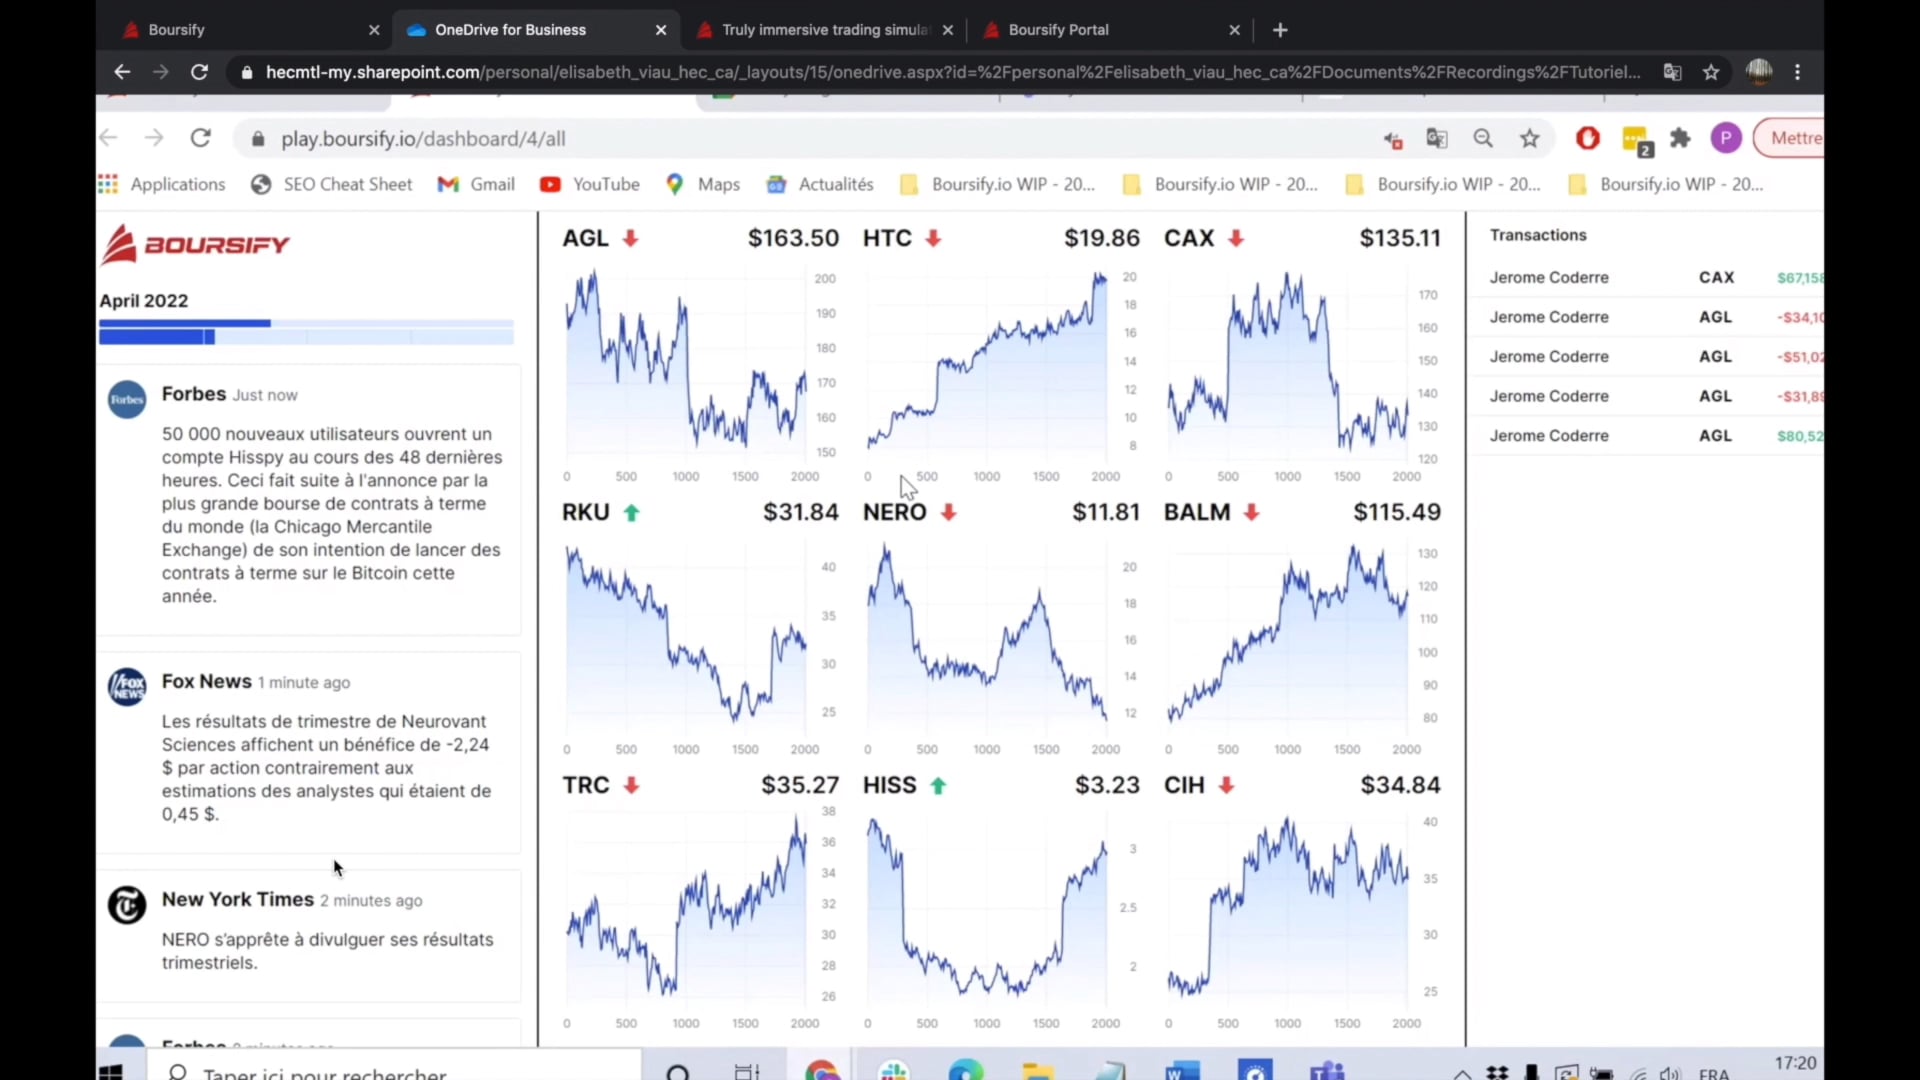Switch to the "Boursify Portal" tab
The height and width of the screenshot is (1080, 1920).
pos(1060,30)
